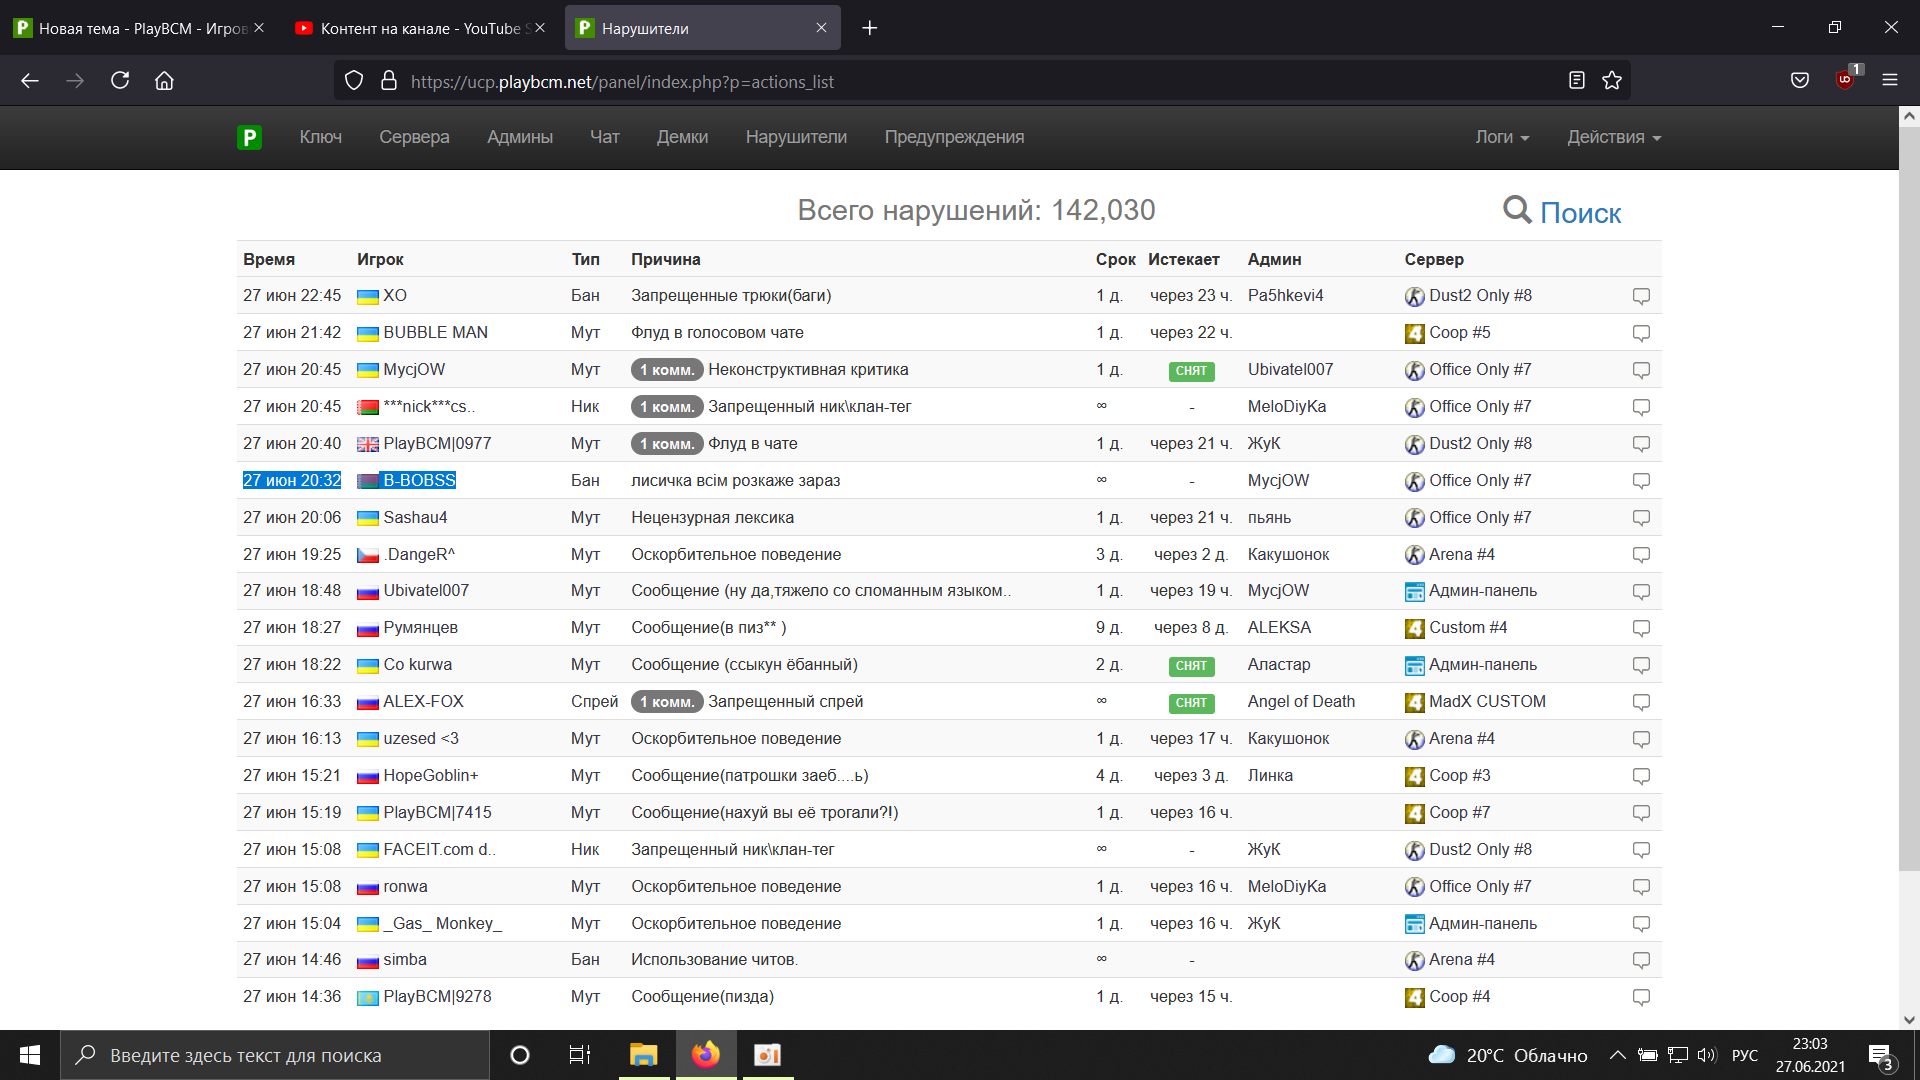
Task: Open the uBlock Origin extension icon
Action: (x=1846, y=79)
